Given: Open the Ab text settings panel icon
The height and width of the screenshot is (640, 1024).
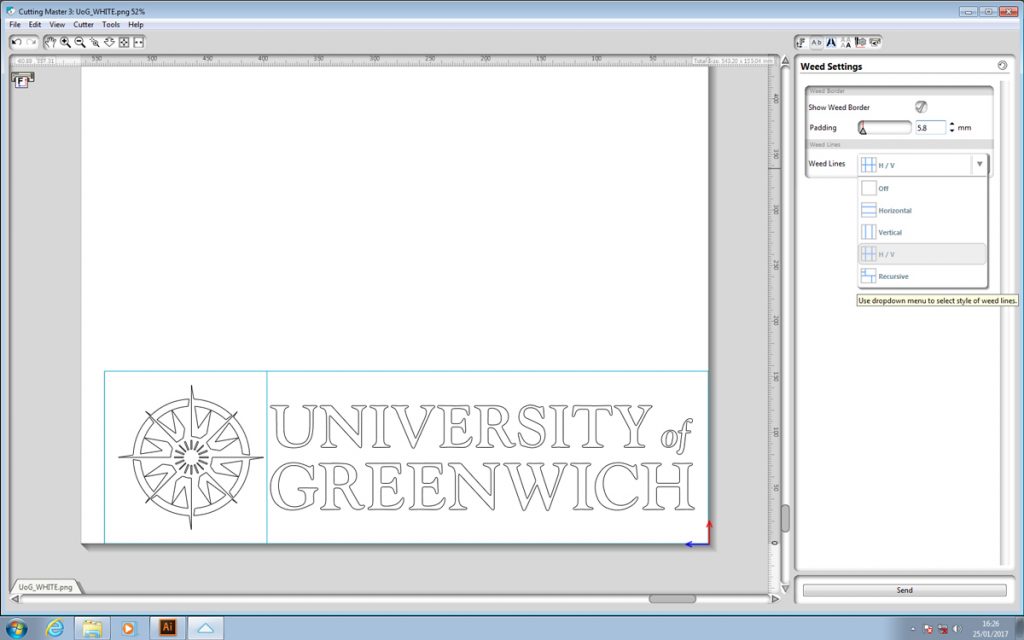Looking at the screenshot, I should (x=816, y=42).
